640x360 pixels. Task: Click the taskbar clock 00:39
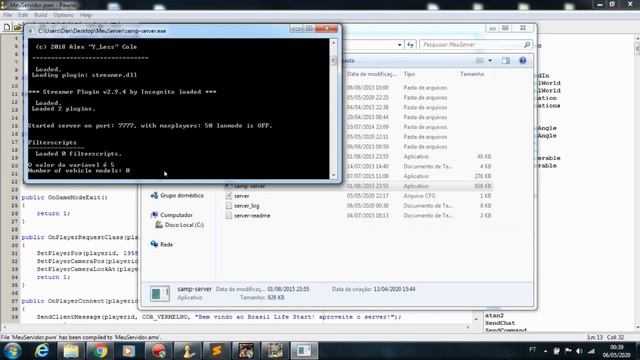coord(617,347)
